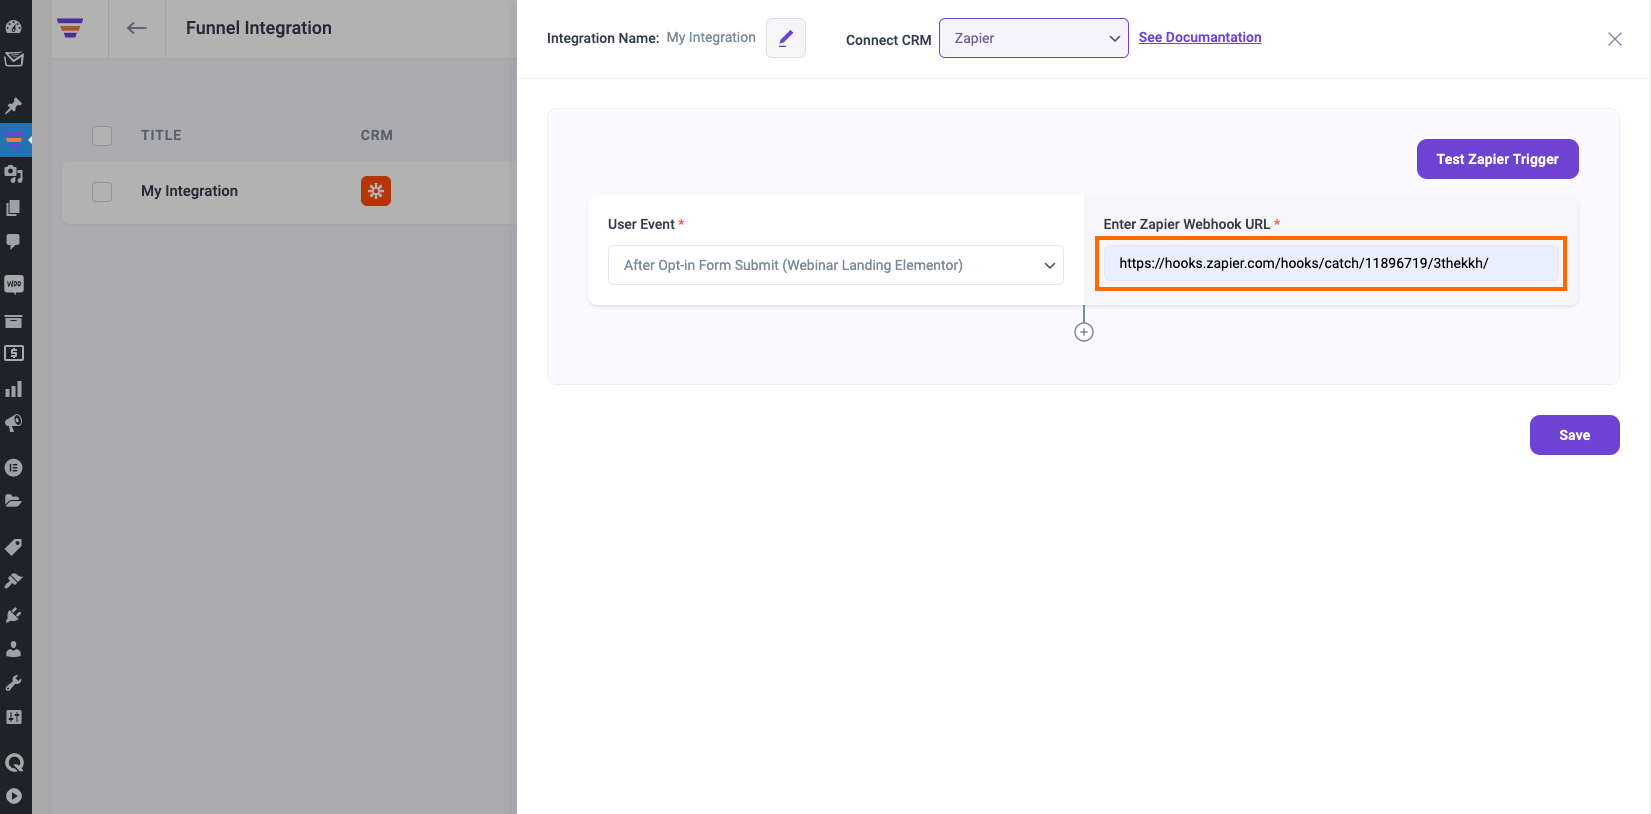Go back using the left arrow icon
Screen dimensions: 1651x814
(137, 28)
